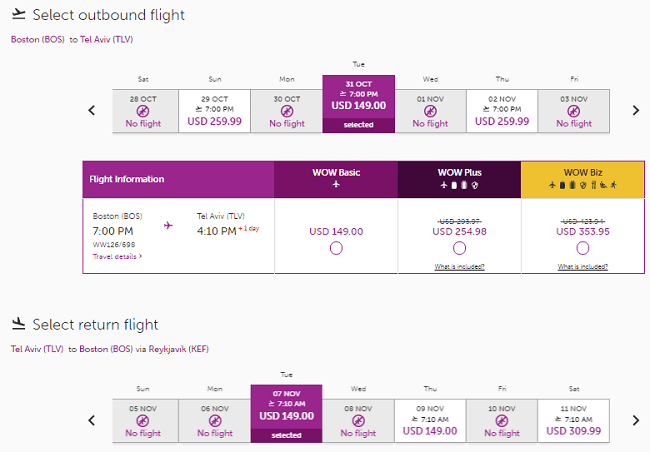Choose 29 OCT outbound date USD 259.99
Screen dimensions: 650x452
tap(214, 111)
